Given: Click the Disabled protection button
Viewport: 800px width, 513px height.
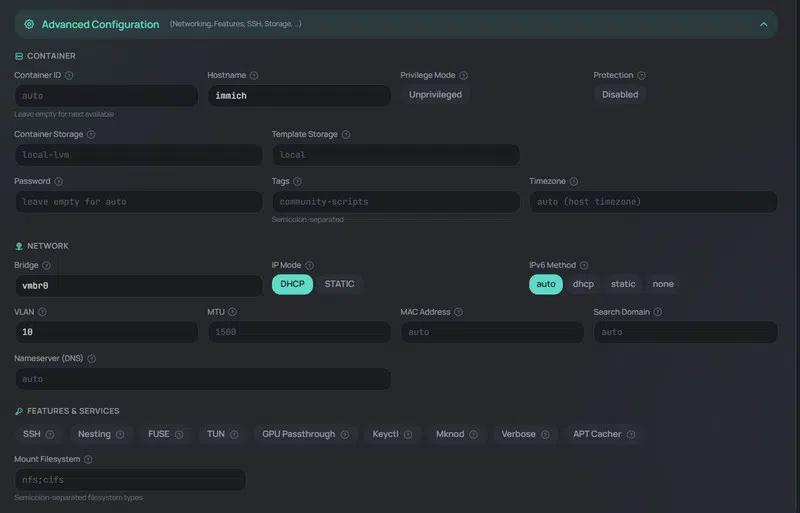Looking at the screenshot, I should [x=620, y=95].
